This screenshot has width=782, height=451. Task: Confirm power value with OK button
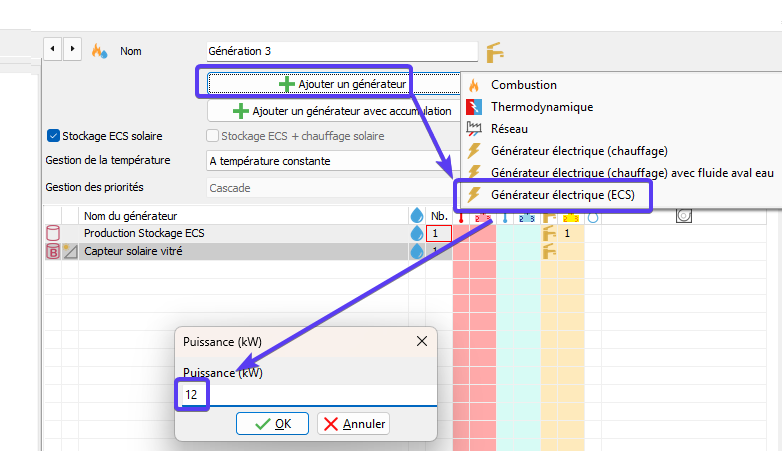(272, 424)
